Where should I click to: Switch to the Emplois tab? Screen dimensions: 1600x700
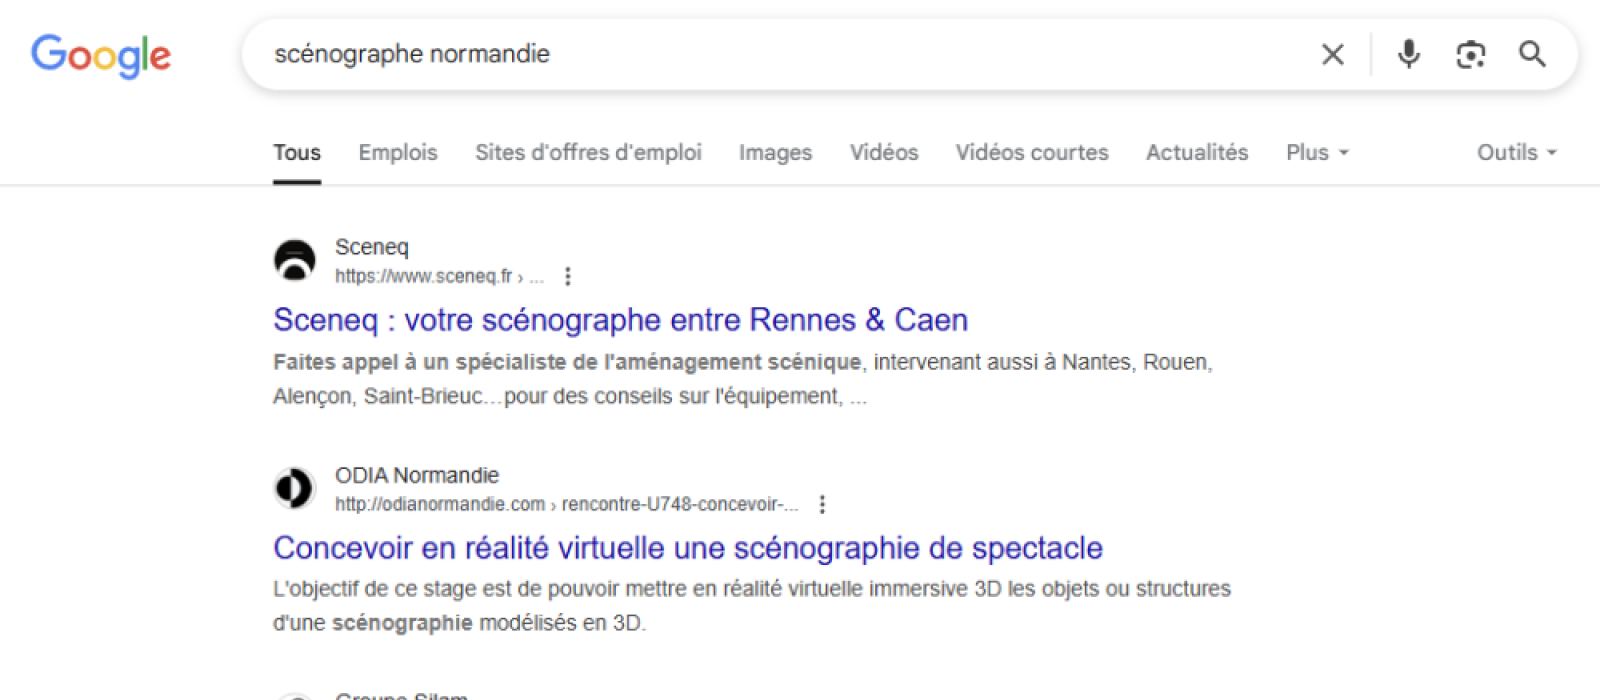[x=398, y=152]
